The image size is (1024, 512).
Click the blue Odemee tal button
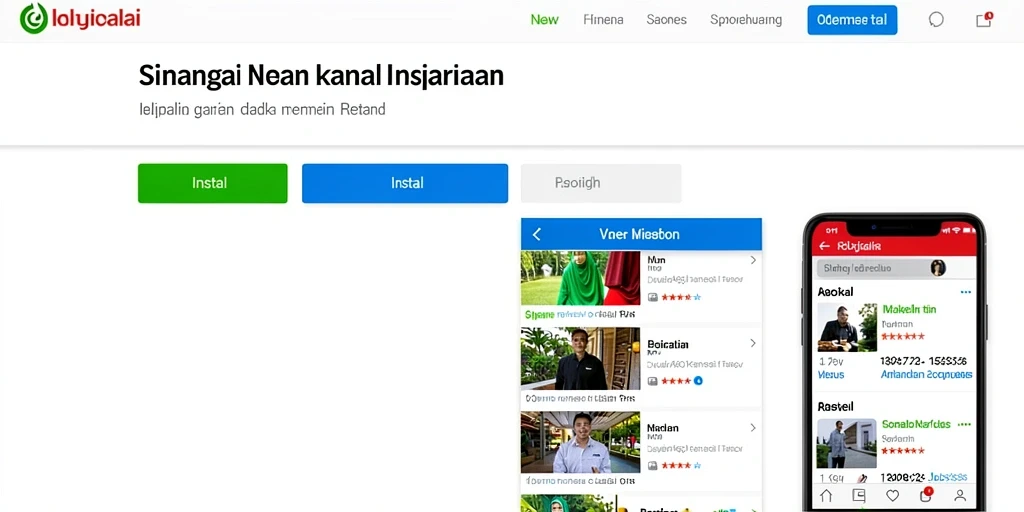(x=852, y=20)
